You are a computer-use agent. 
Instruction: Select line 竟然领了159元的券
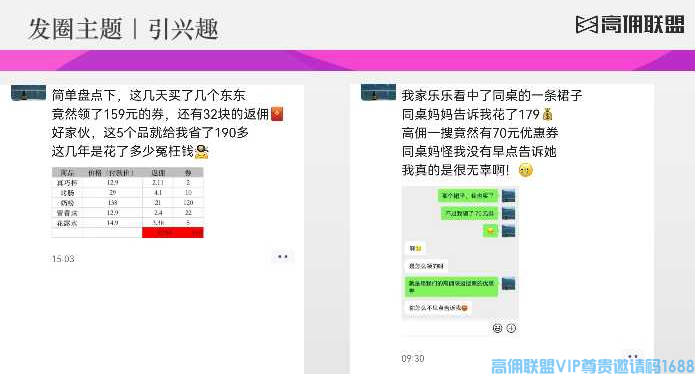108,114
